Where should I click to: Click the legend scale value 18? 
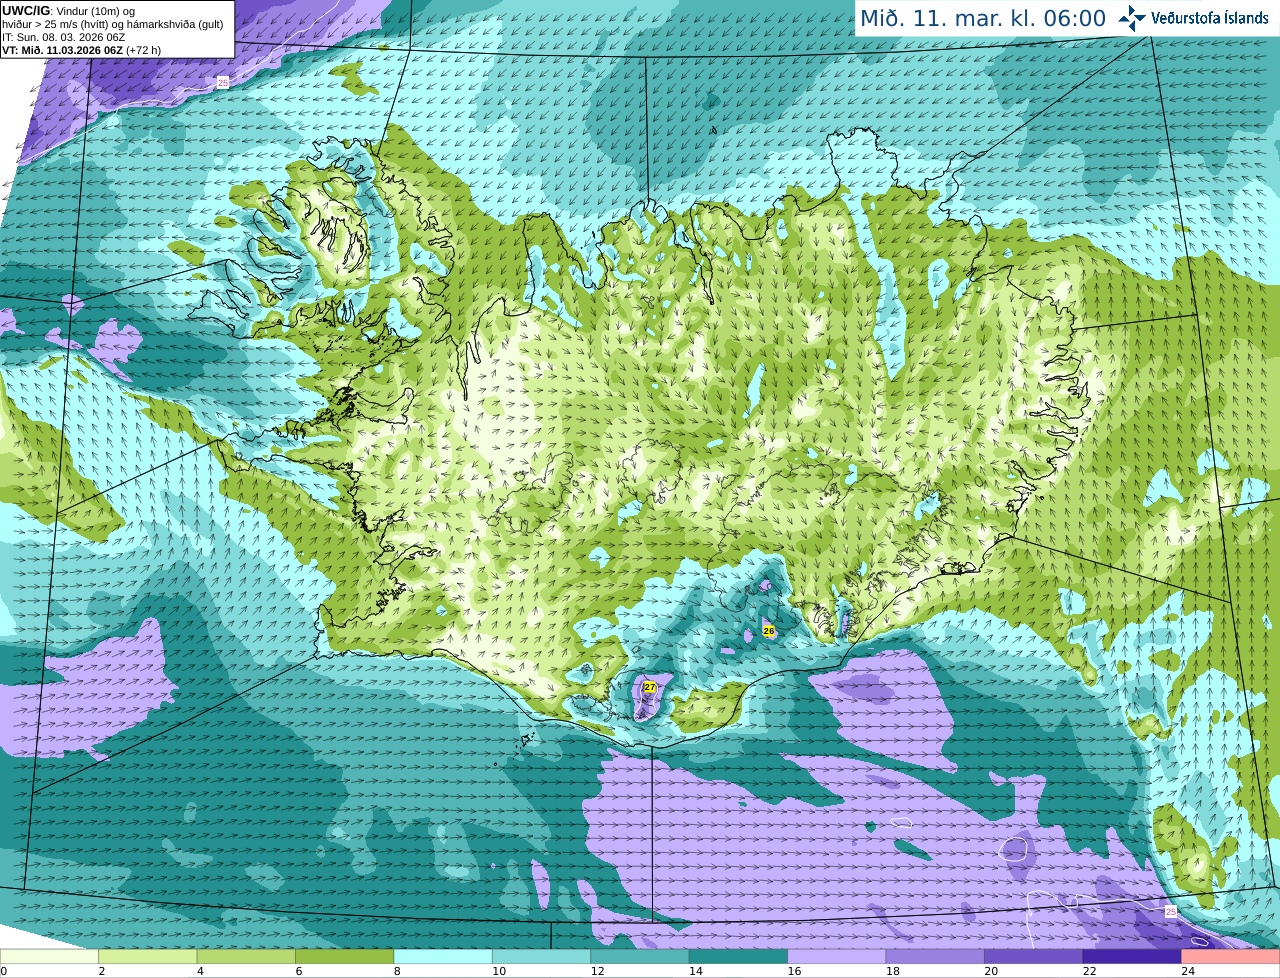[x=893, y=971]
